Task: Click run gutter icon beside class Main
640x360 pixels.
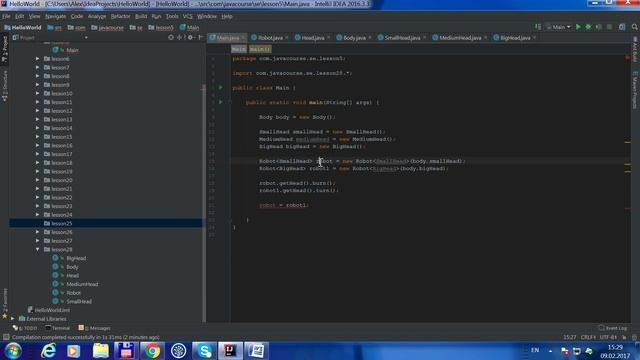Action: click(221, 88)
